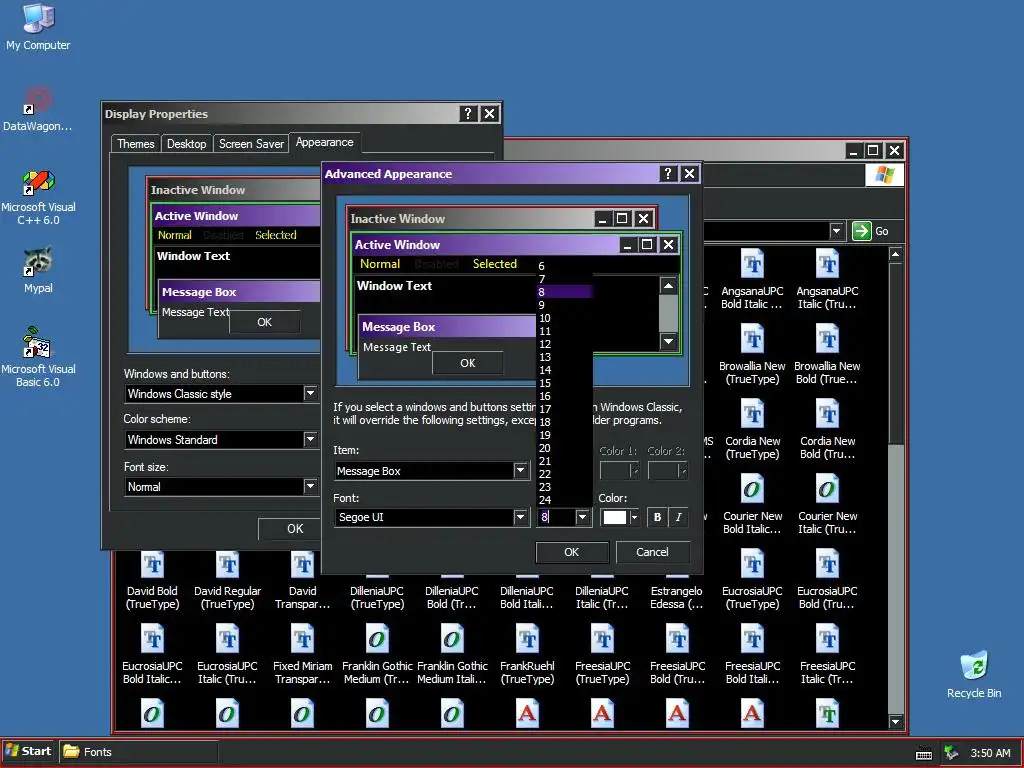
Task: Launch Microsoft Visual C++ 6.0 shortcut
Action: click(38, 197)
